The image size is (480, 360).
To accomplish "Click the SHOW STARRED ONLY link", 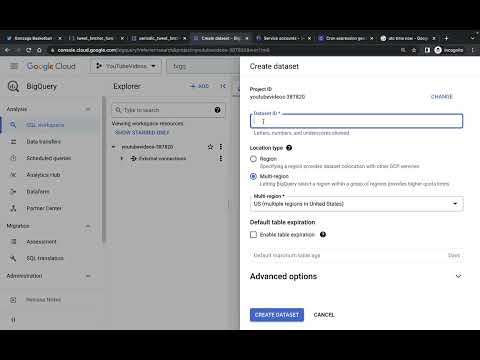I will 142,133.
